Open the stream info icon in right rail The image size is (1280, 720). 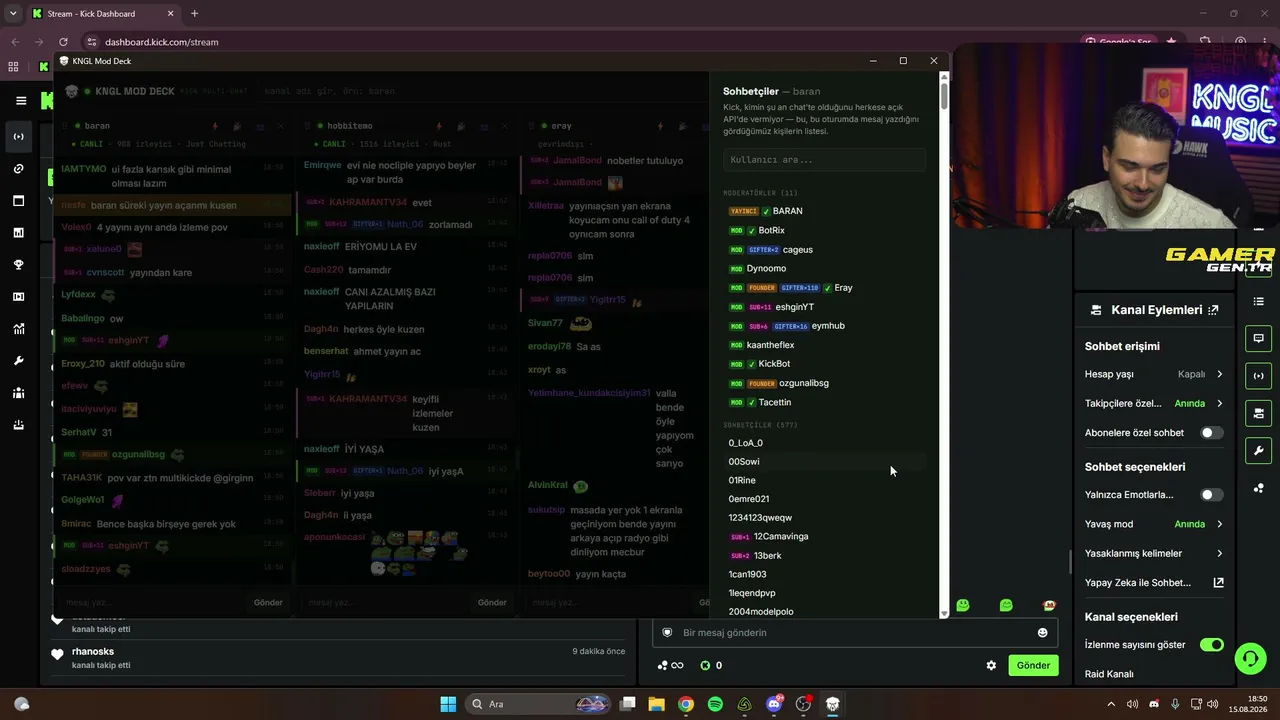(x=1258, y=375)
